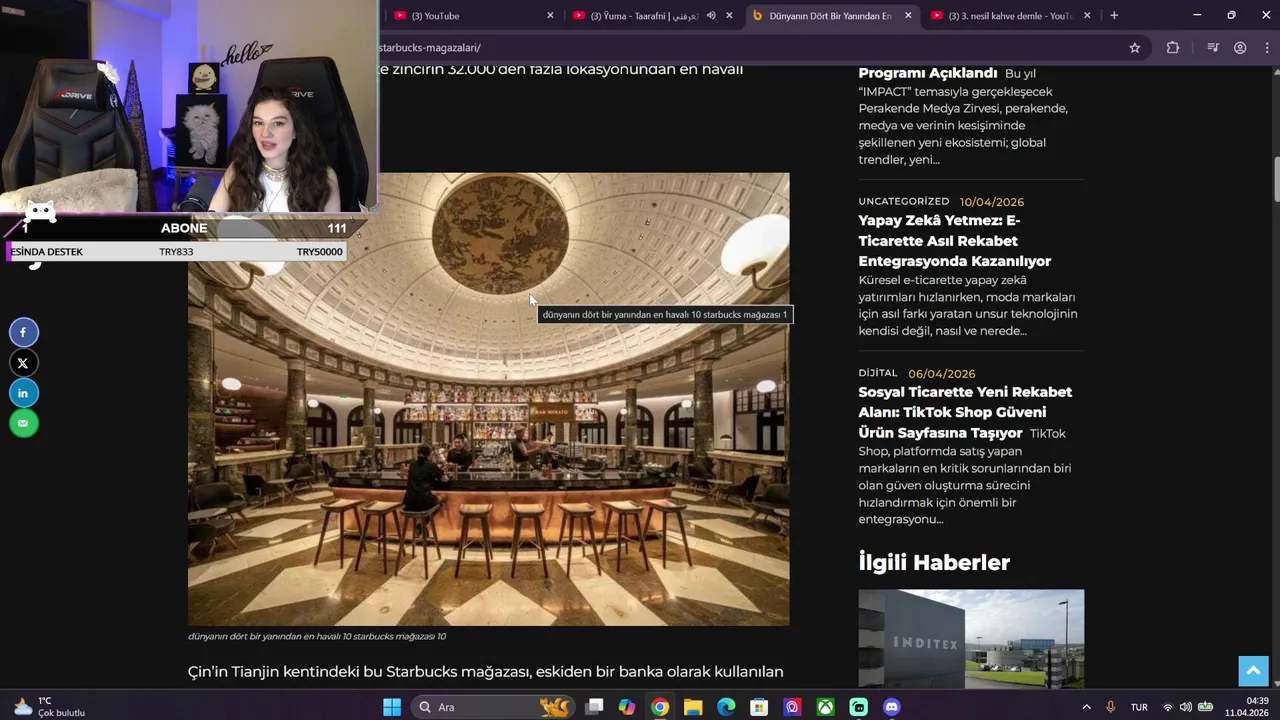The width and height of the screenshot is (1280, 720).
Task: Click the scroll-to-top arrow button
Action: click(x=1253, y=670)
